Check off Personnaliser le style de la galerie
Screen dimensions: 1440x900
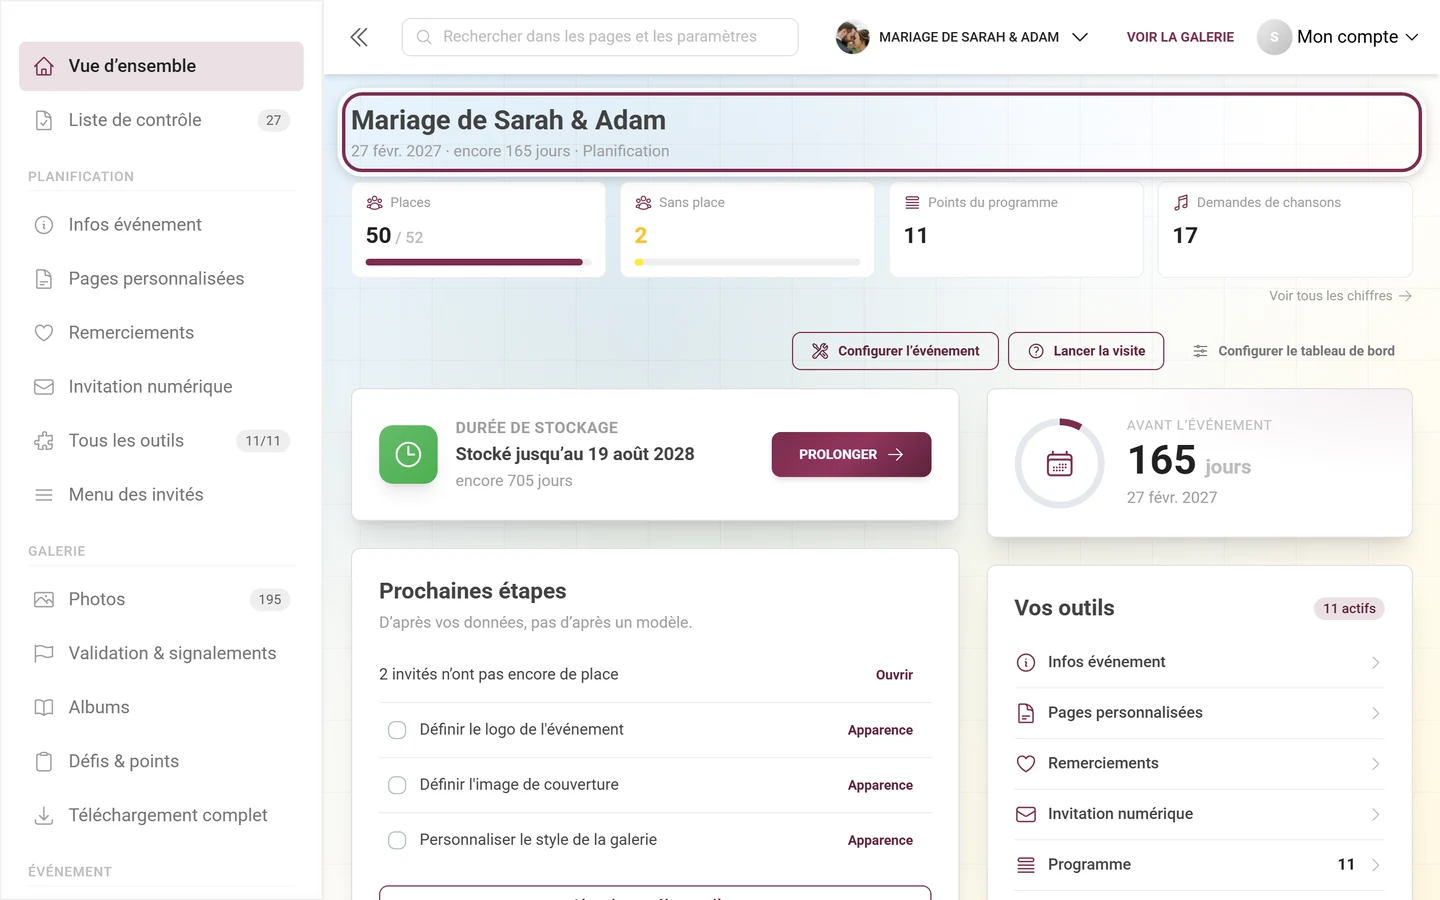[x=397, y=840]
